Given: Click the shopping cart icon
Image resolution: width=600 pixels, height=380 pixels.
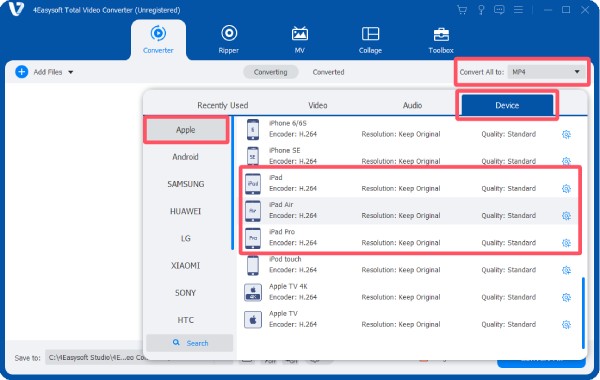Looking at the screenshot, I should click(x=462, y=10).
